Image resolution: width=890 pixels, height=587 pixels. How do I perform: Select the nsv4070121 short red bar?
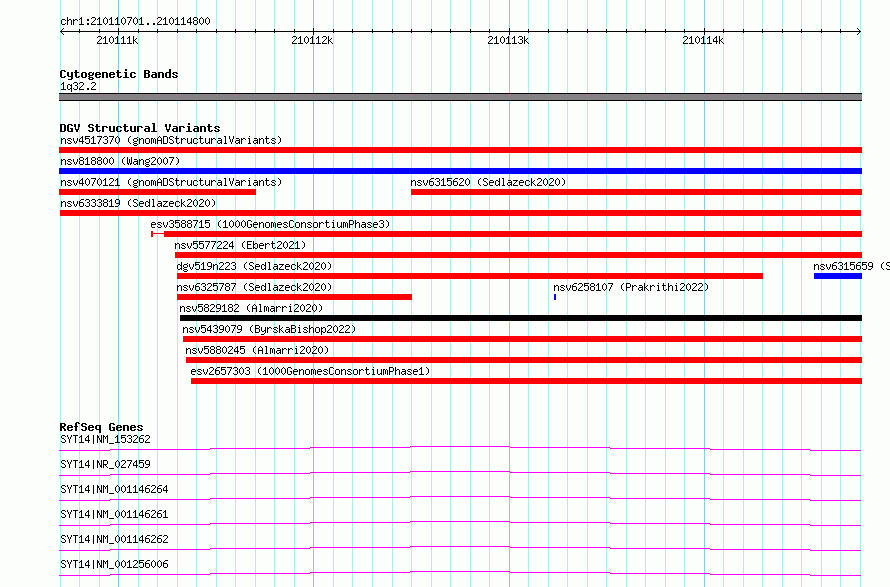[157, 192]
